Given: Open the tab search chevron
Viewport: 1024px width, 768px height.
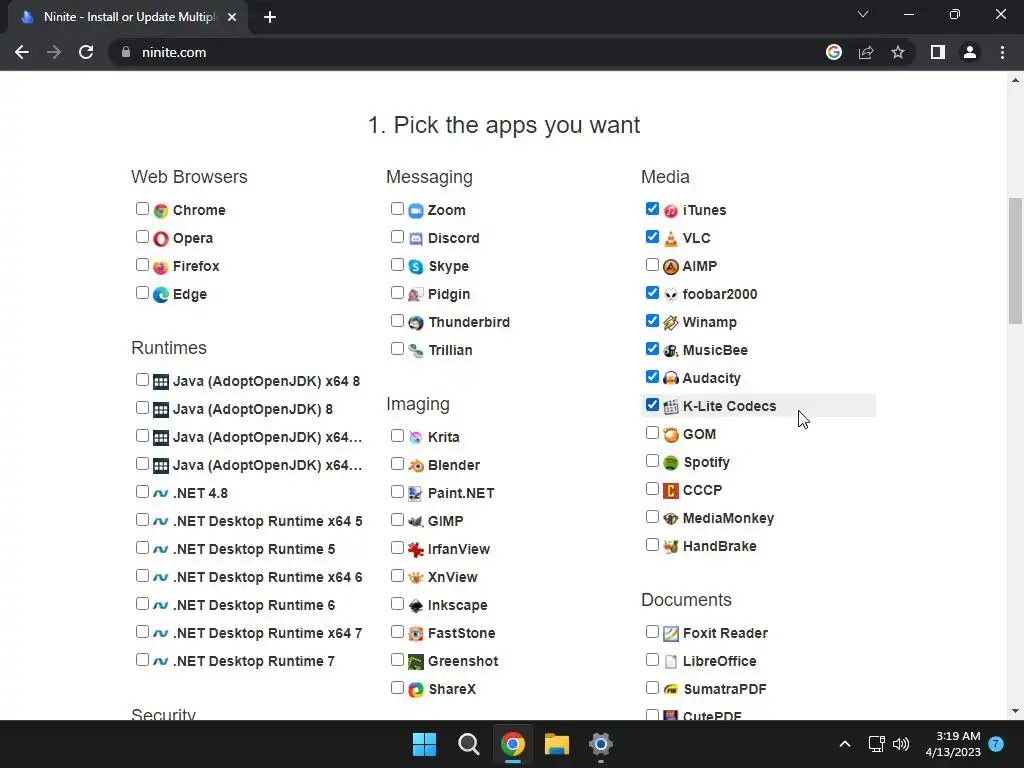Looking at the screenshot, I should (x=863, y=14).
